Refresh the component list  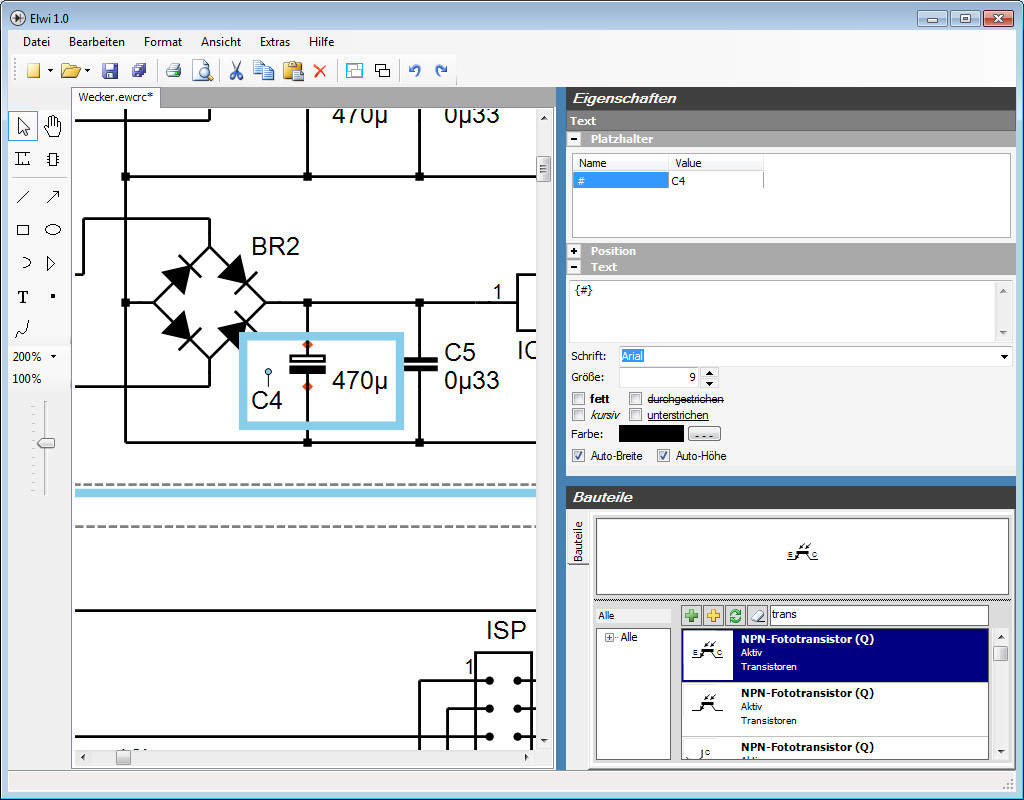click(735, 615)
